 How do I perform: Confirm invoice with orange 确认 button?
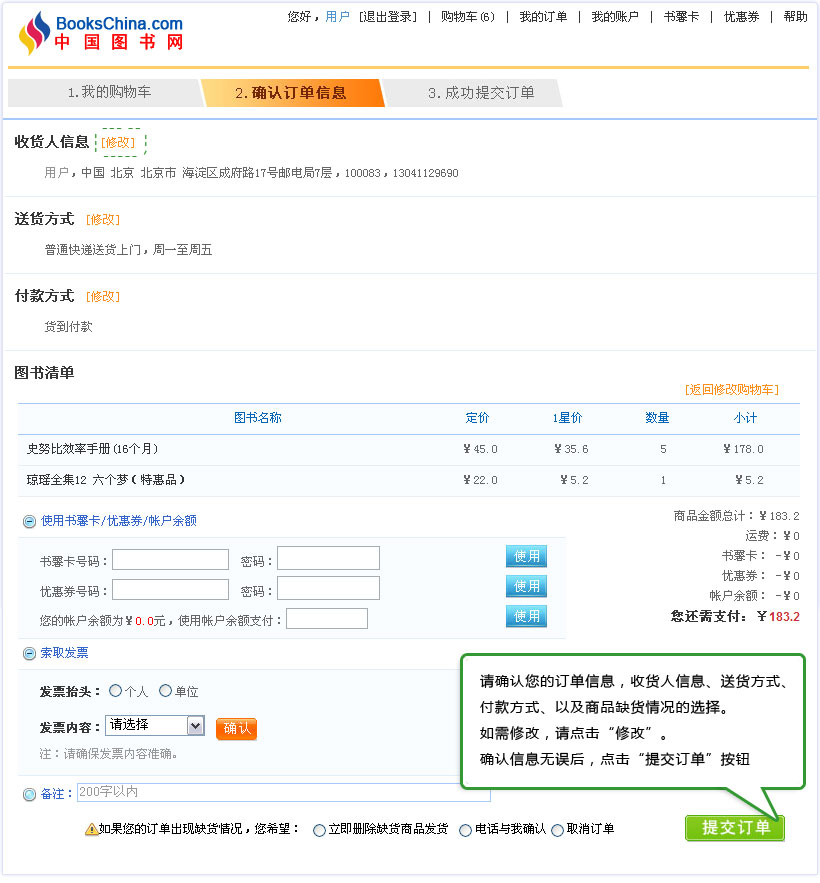236,728
